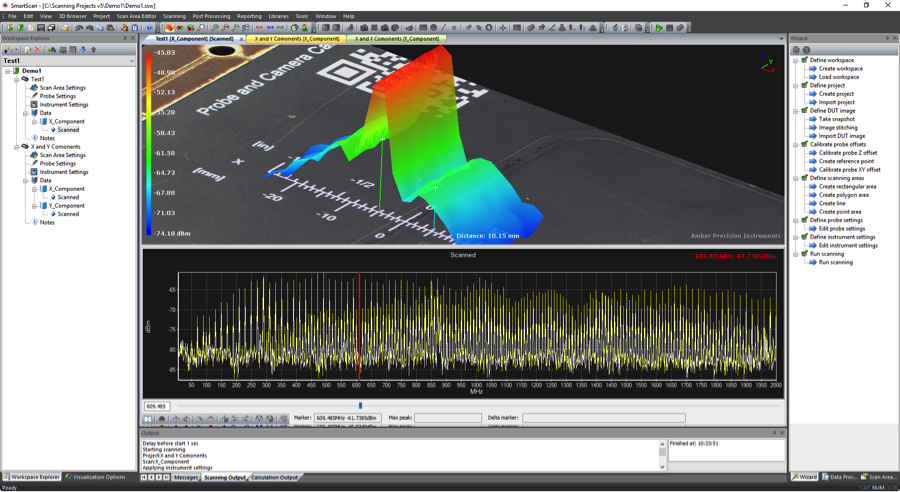This screenshot has height=492, width=900.
Task: Open the Post Processing menu
Action: coord(211,16)
